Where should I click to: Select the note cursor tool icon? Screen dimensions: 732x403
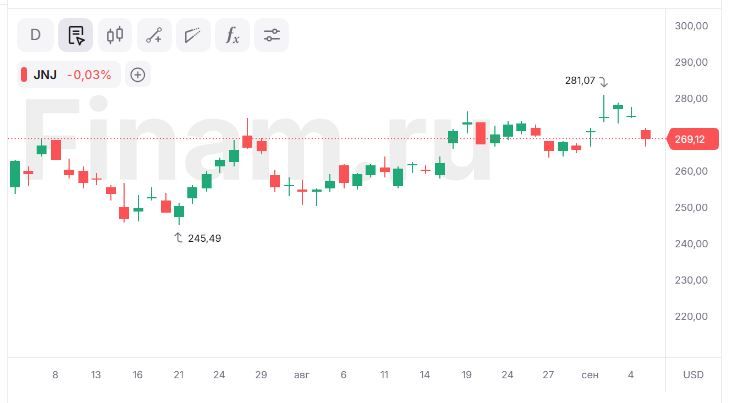tap(76, 35)
